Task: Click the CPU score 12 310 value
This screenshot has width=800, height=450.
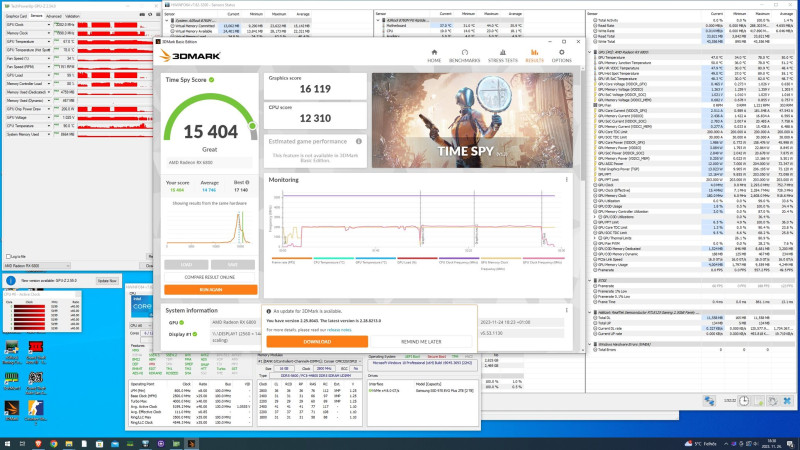Action: (315, 118)
